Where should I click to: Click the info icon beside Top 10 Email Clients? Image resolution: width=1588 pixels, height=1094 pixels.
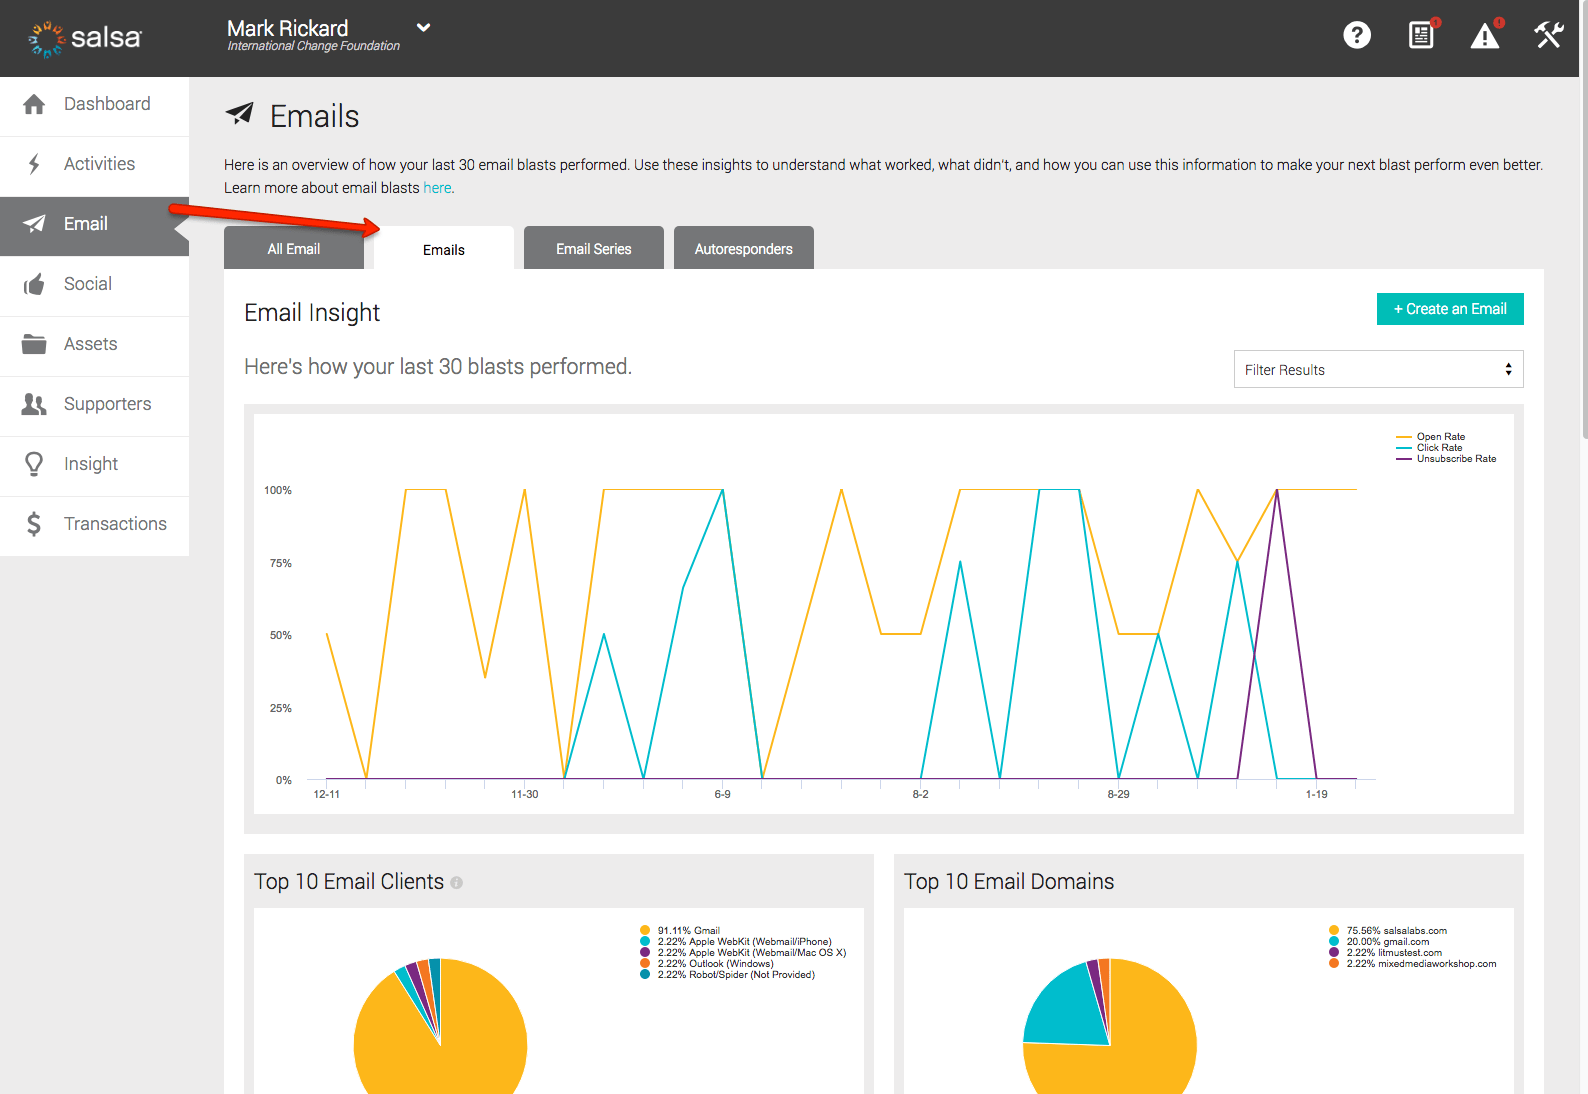coord(456,883)
